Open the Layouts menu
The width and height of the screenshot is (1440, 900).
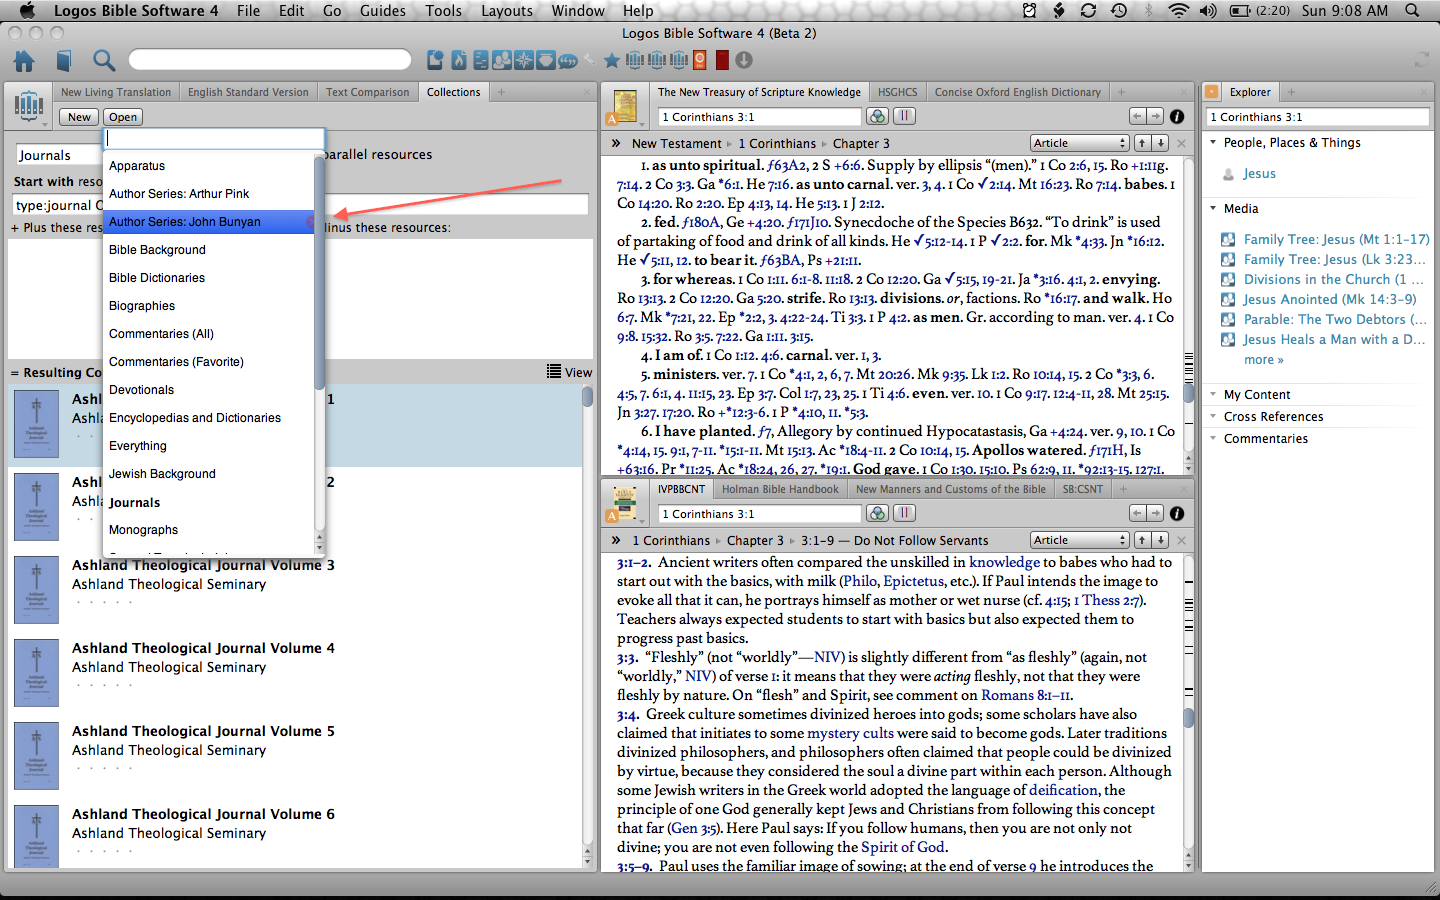click(507, 11)
